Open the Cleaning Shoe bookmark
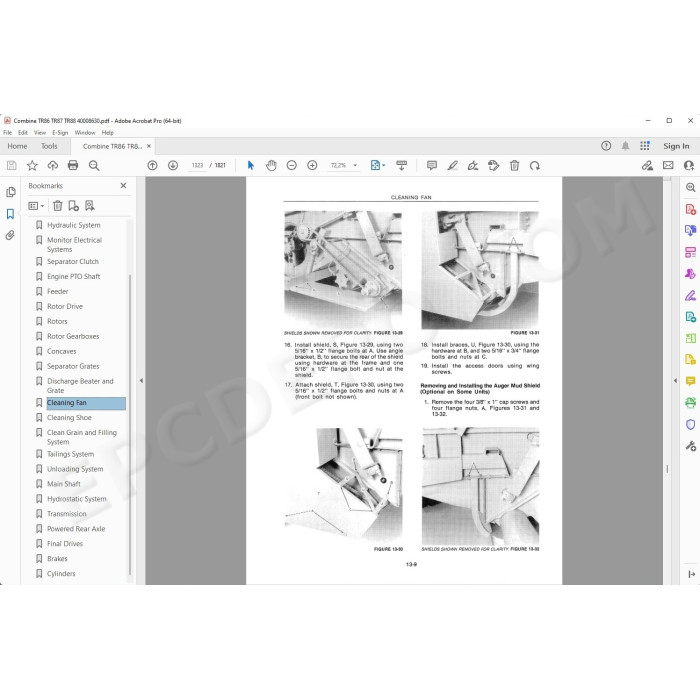The height and width of the screenshot is (700, 700). coord(69,417)
